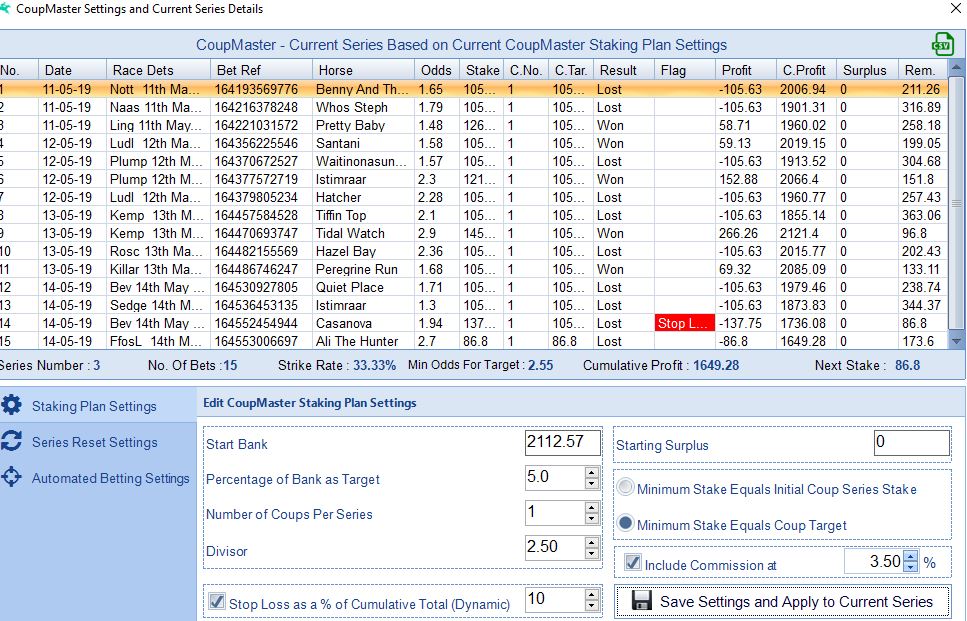Select Minimum Stake Equals Coup Target
967x621 pixels.
[x=625, y=524]
